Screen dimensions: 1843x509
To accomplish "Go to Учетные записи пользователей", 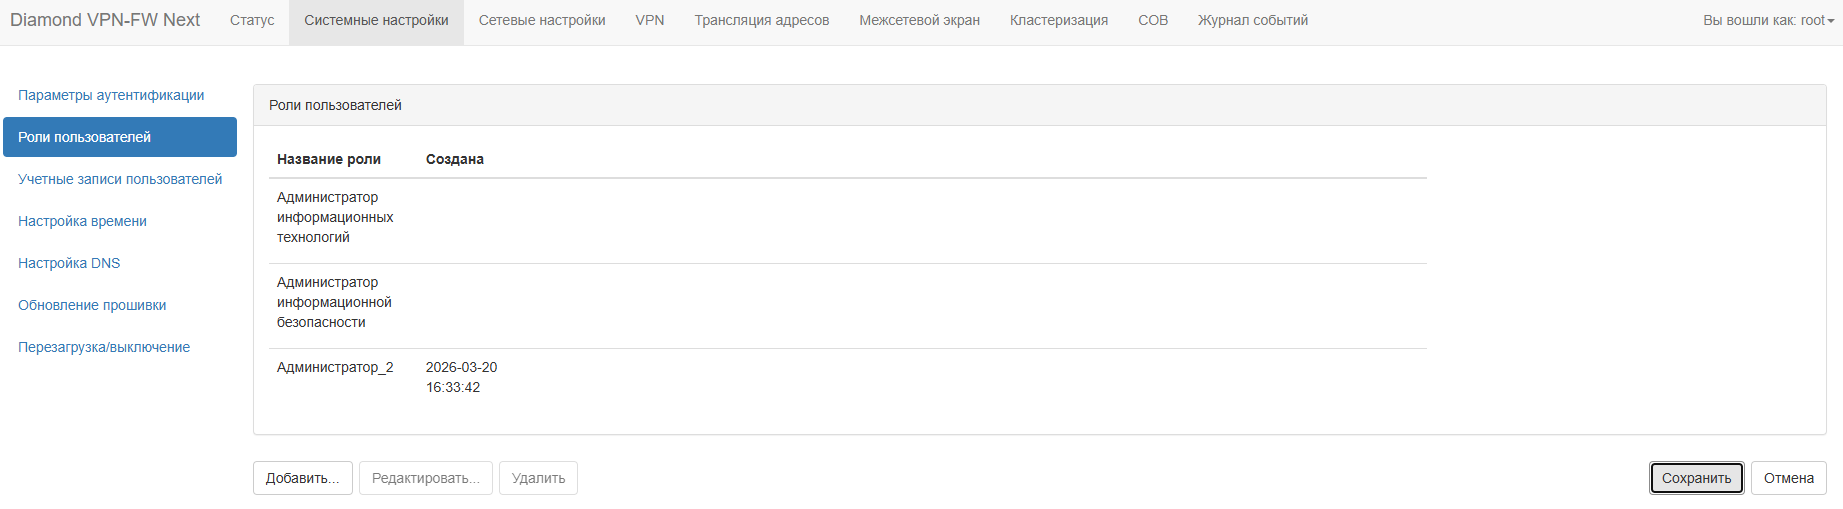I will (x=120, y=179).
